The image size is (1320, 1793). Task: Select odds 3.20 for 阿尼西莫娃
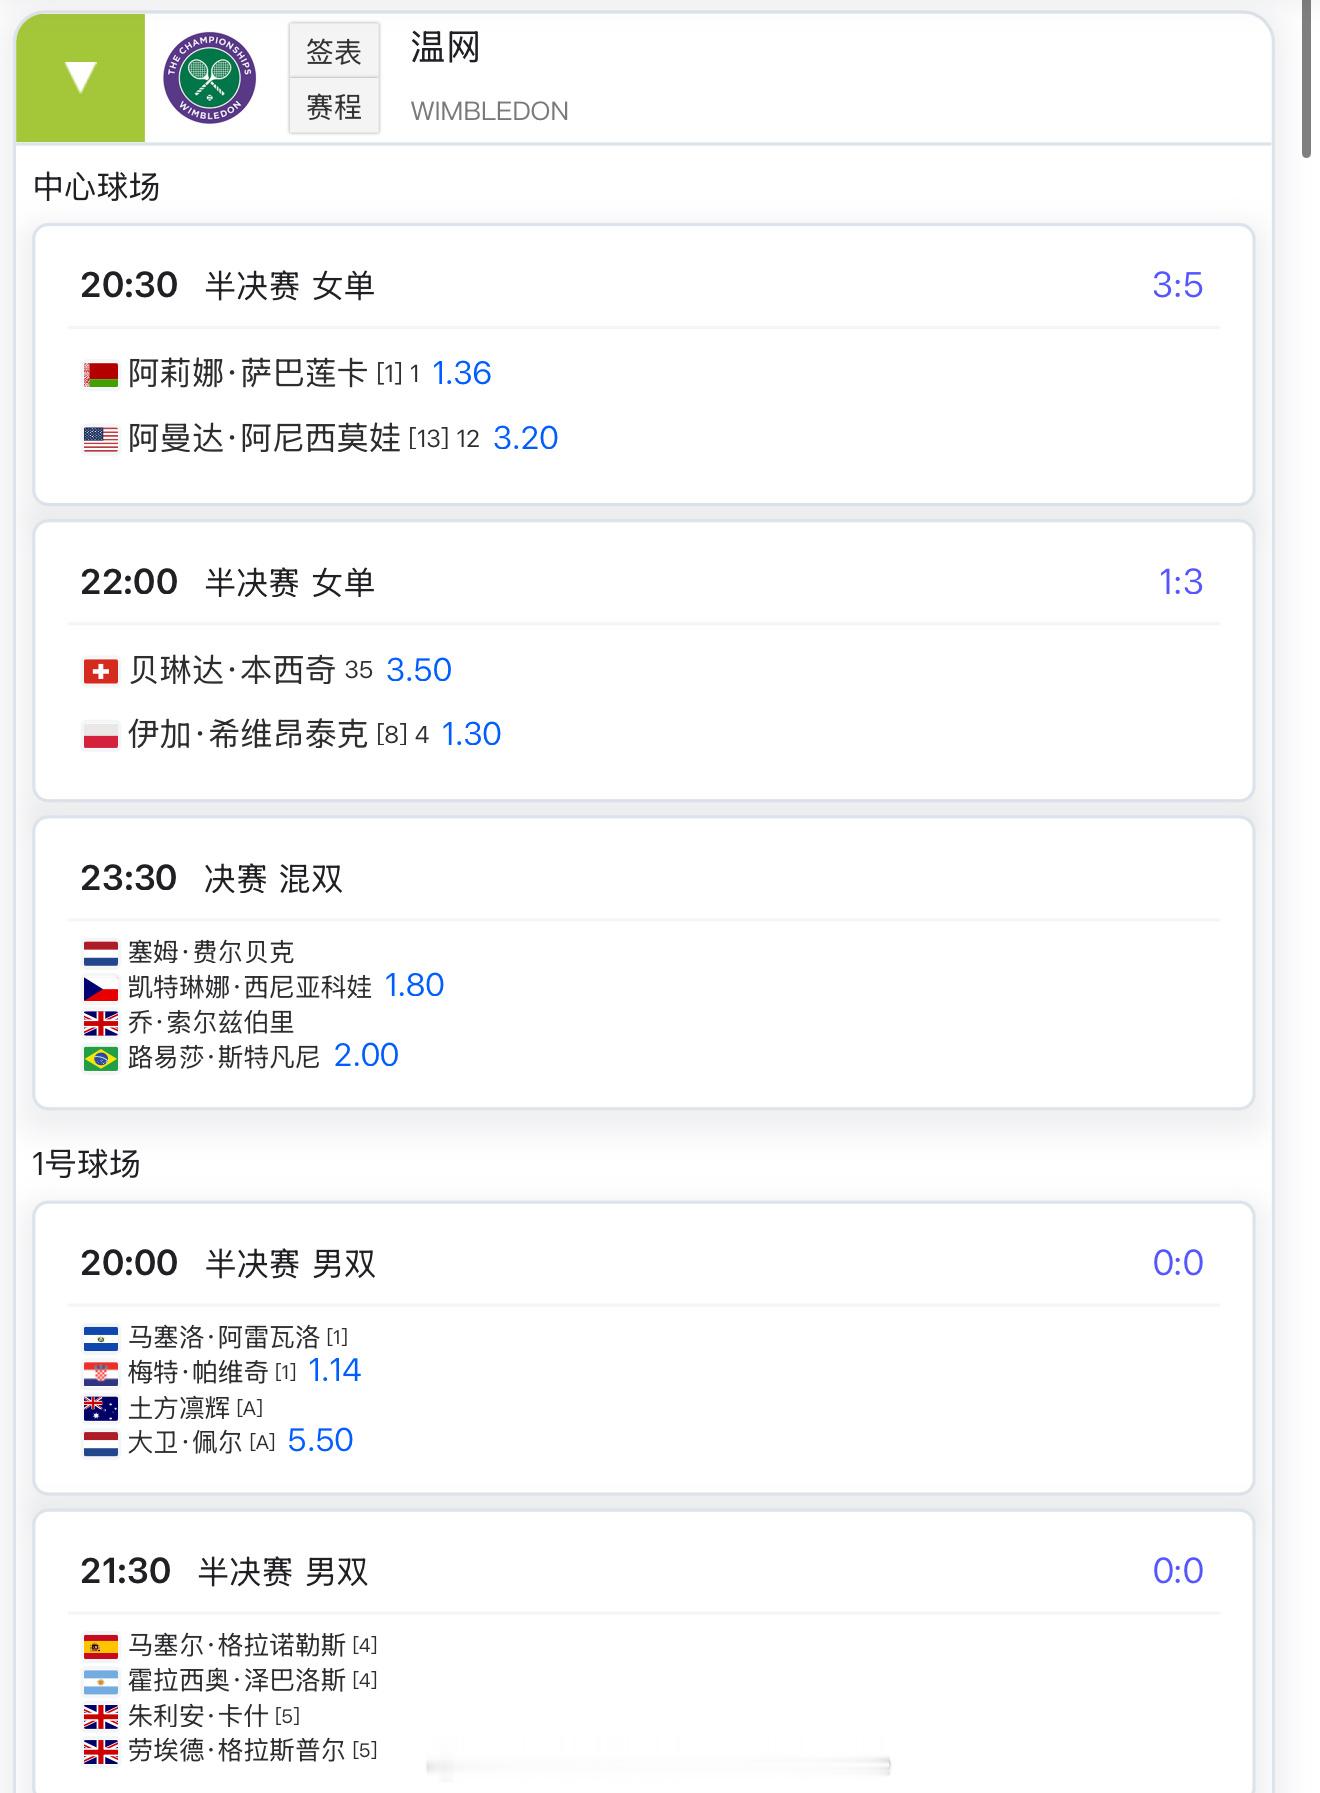(x=526, y=438)
